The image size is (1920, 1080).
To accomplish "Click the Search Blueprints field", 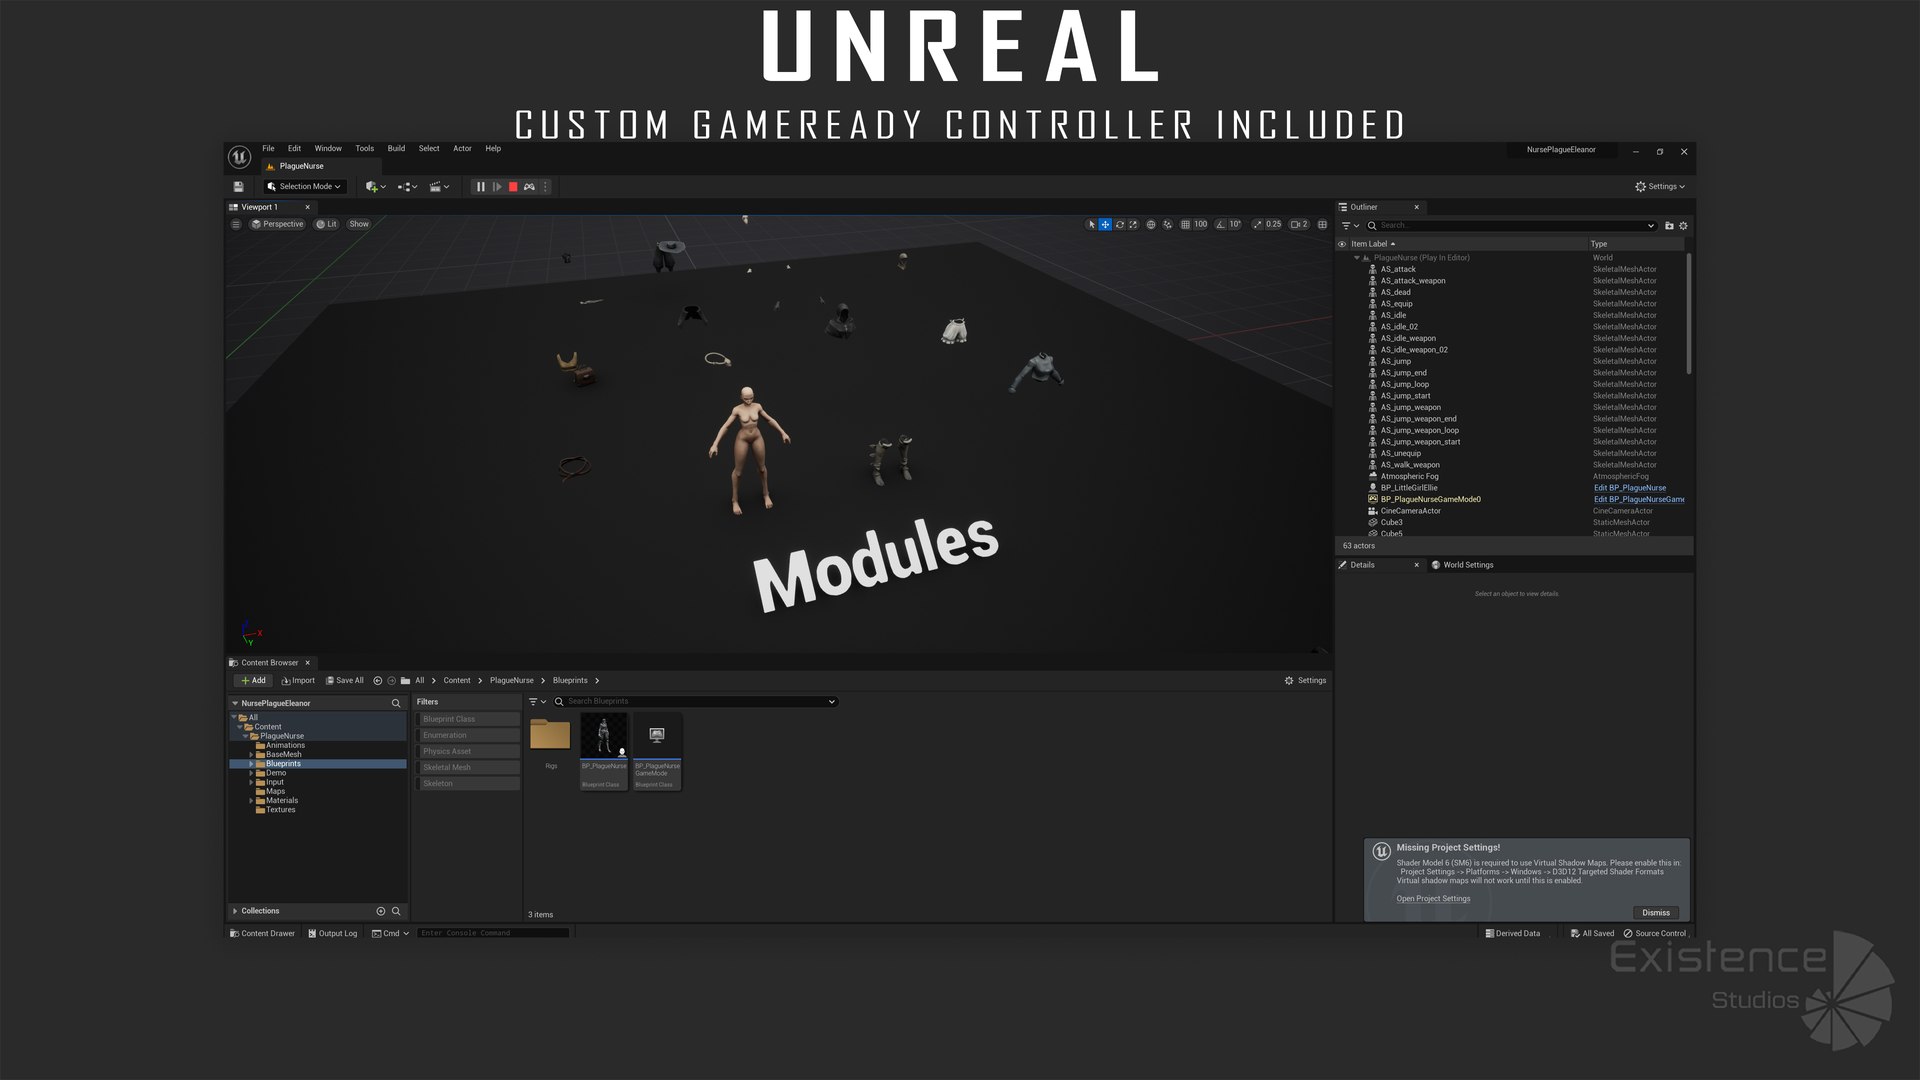I will click(x=697, y=702).
